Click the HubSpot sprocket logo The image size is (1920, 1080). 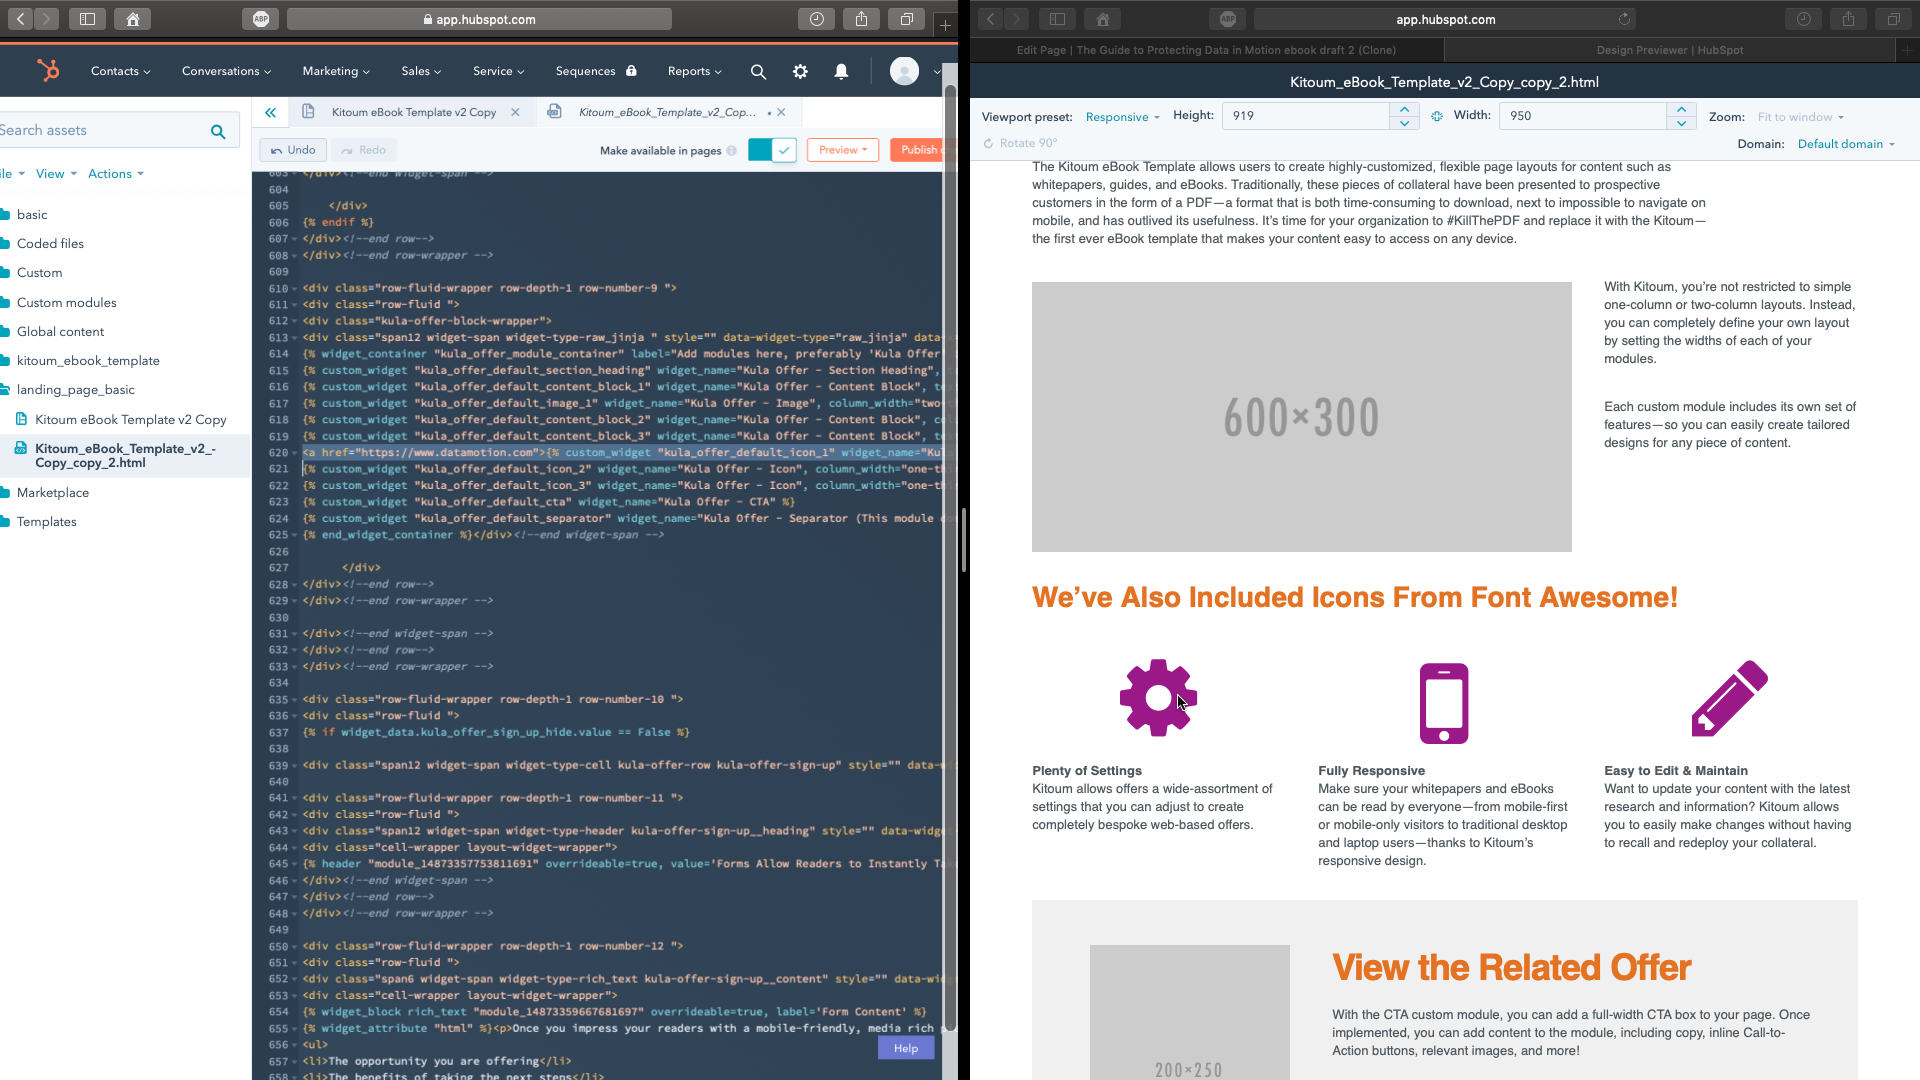pyautogui.click(x=48, y=70)
